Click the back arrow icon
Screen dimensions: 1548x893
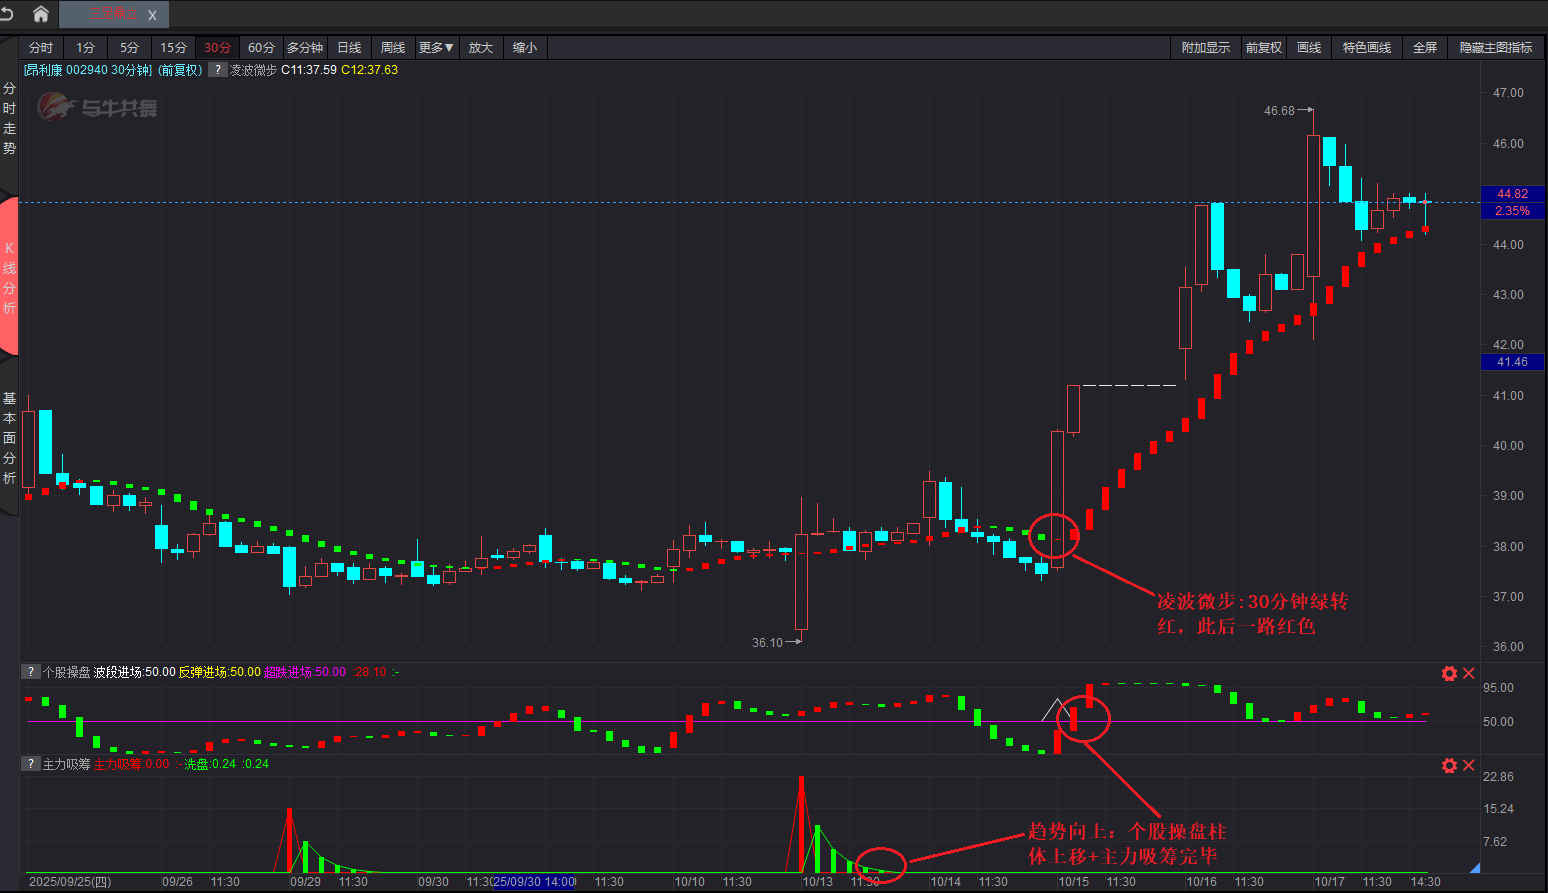[x=8, y=14]
